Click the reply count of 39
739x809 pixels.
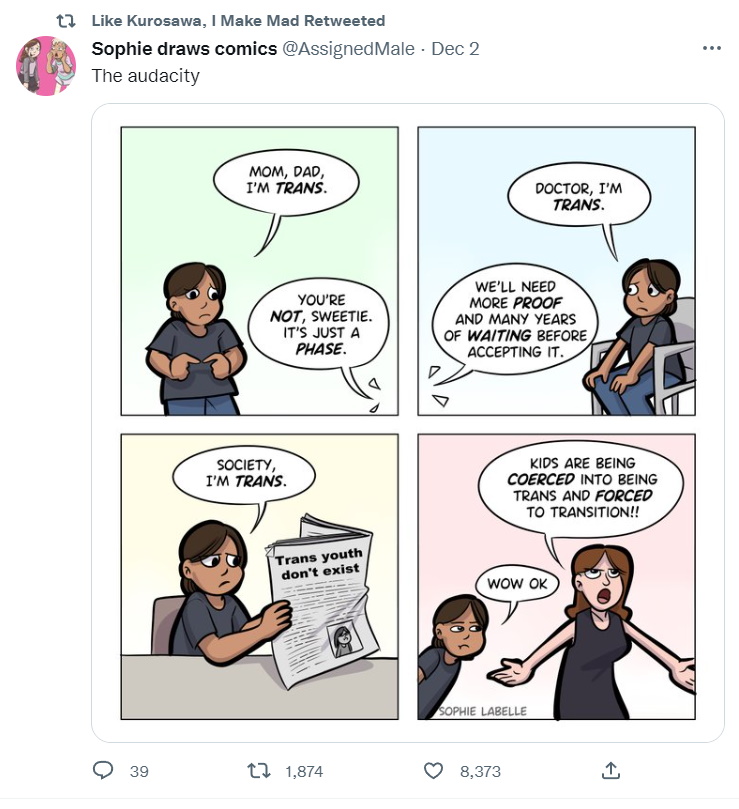140,771
